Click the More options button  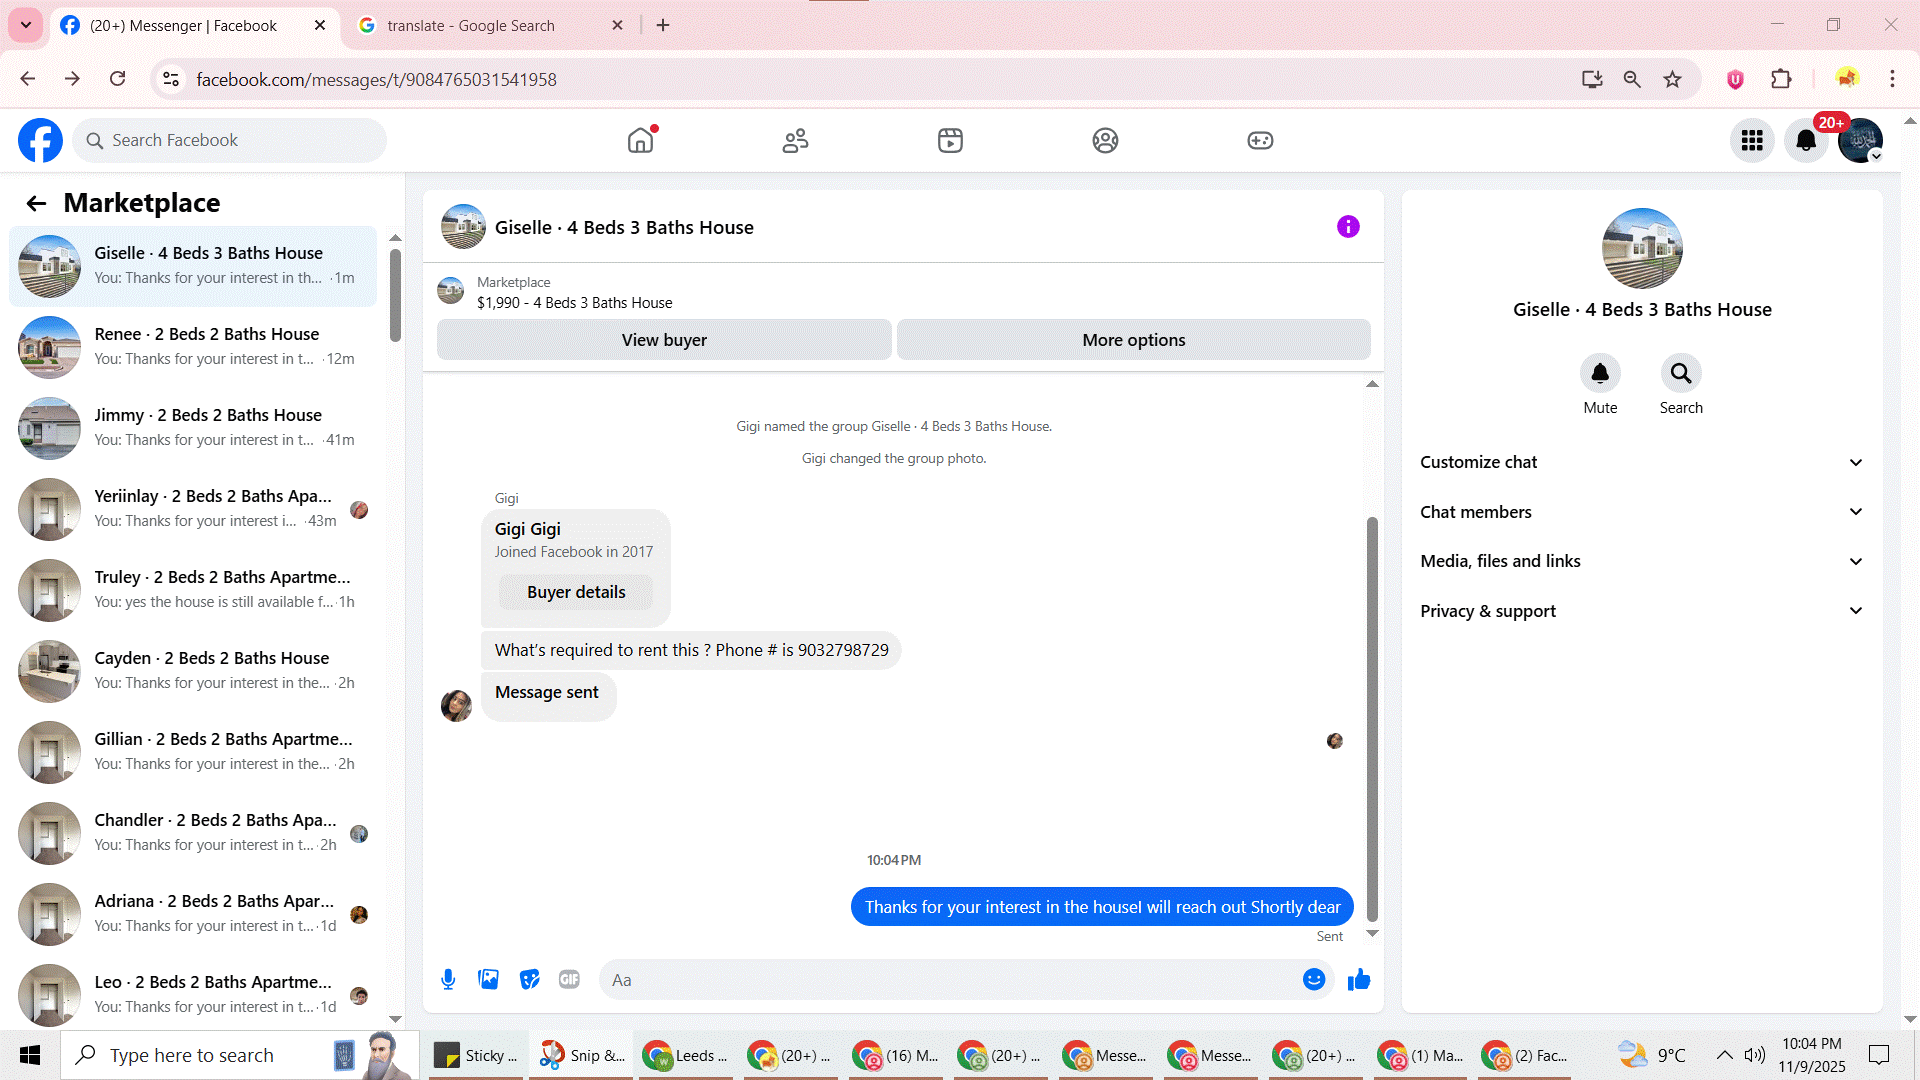point(1134,340)
